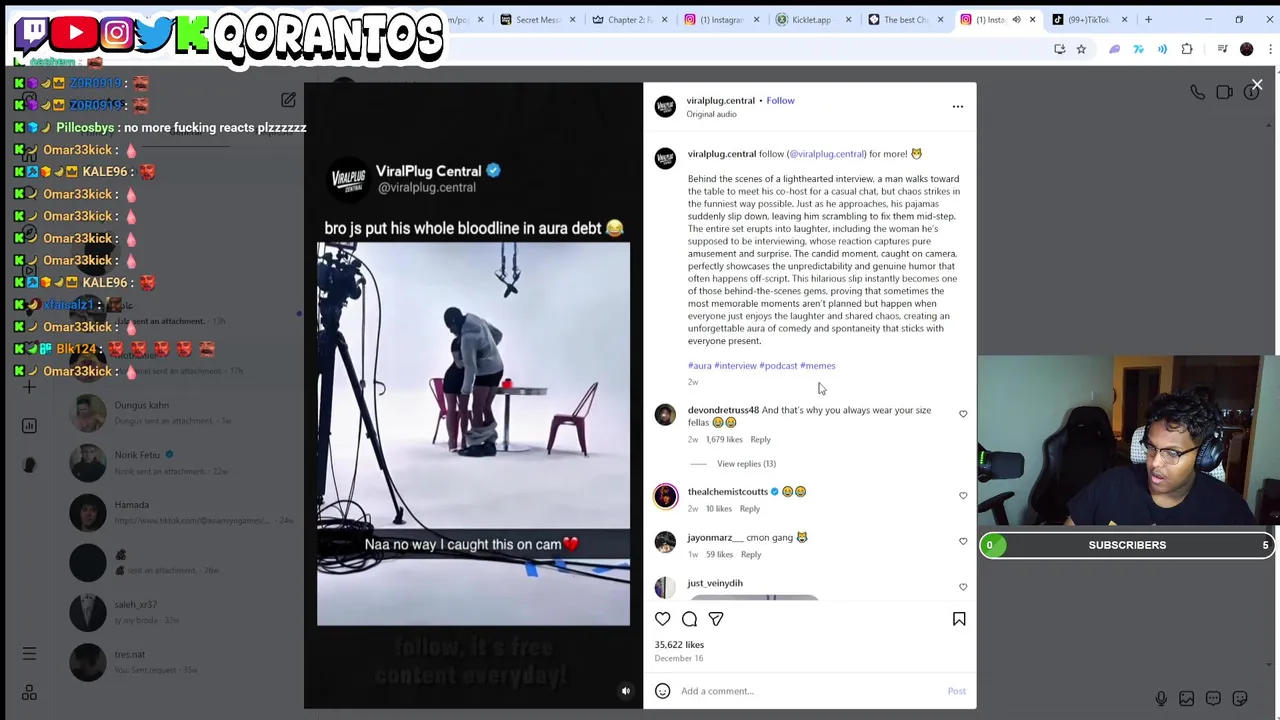Open the GIF picker icon in message bar
Screen dimensions: 1280x720
click(1213, 698)
